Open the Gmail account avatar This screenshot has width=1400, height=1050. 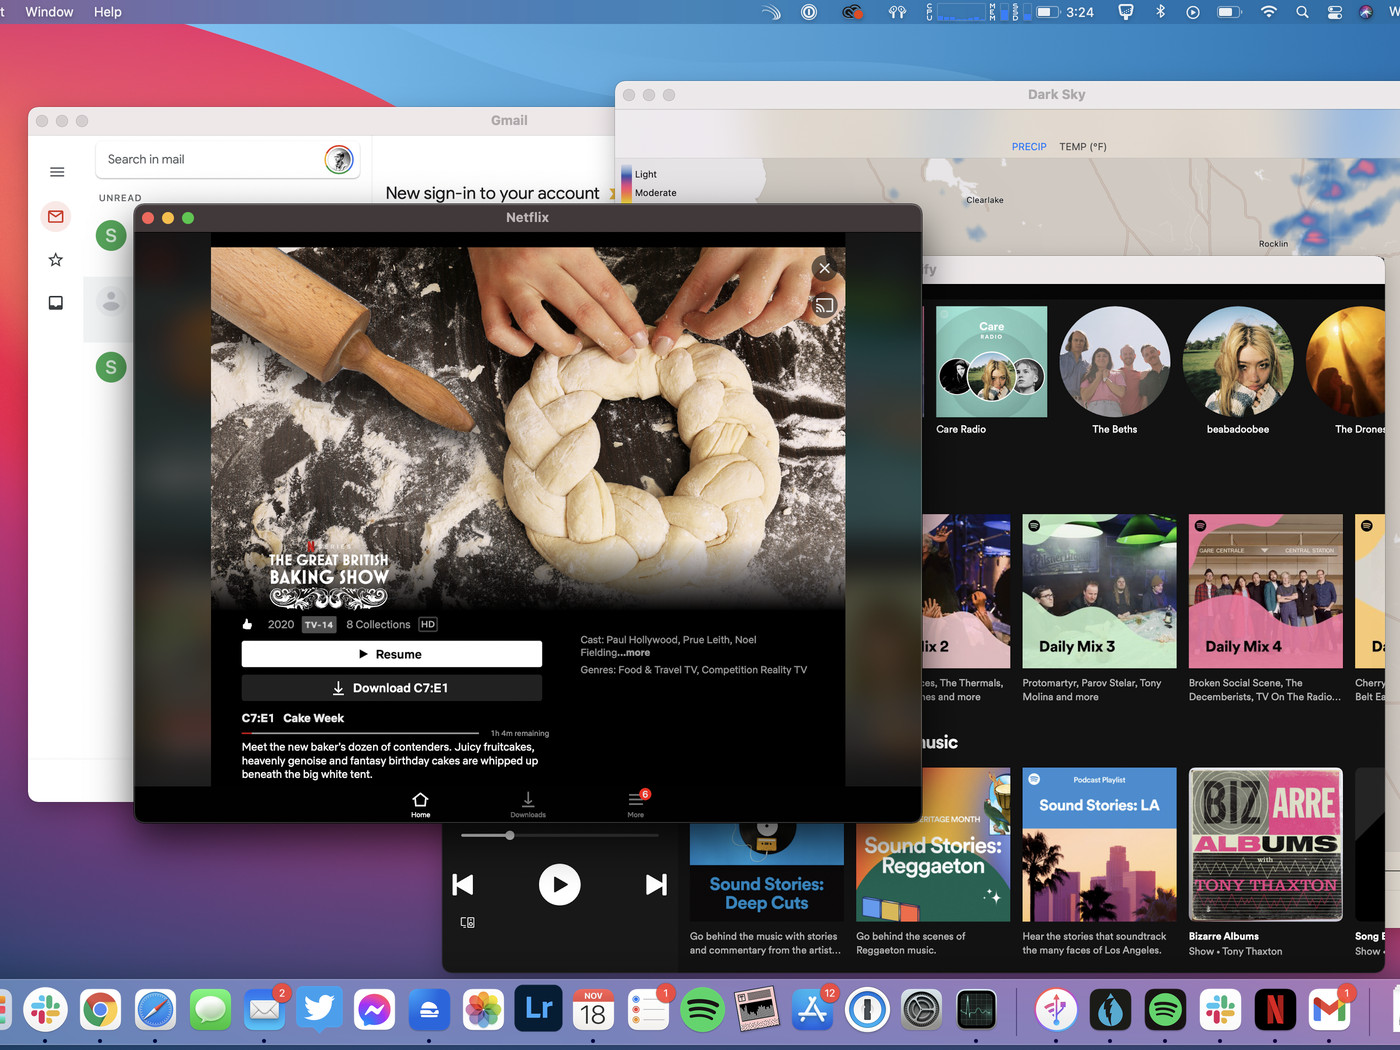coord(339,159)
